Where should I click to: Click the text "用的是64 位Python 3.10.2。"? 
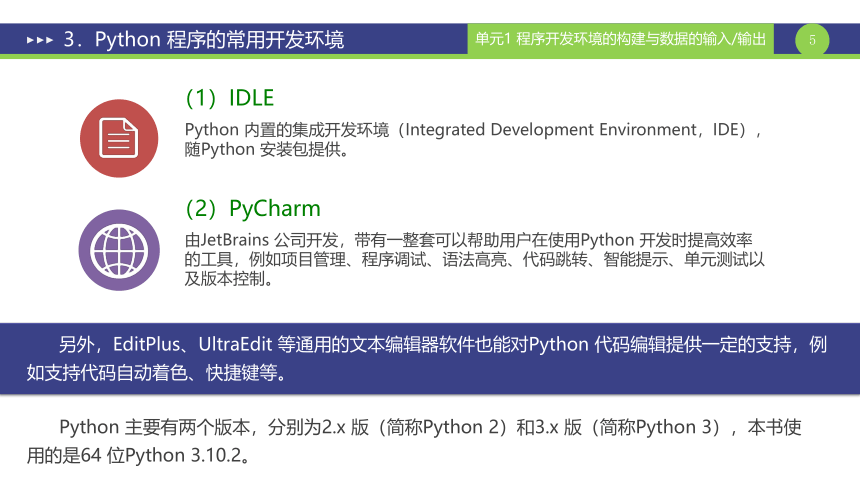(x=138, y=455)
